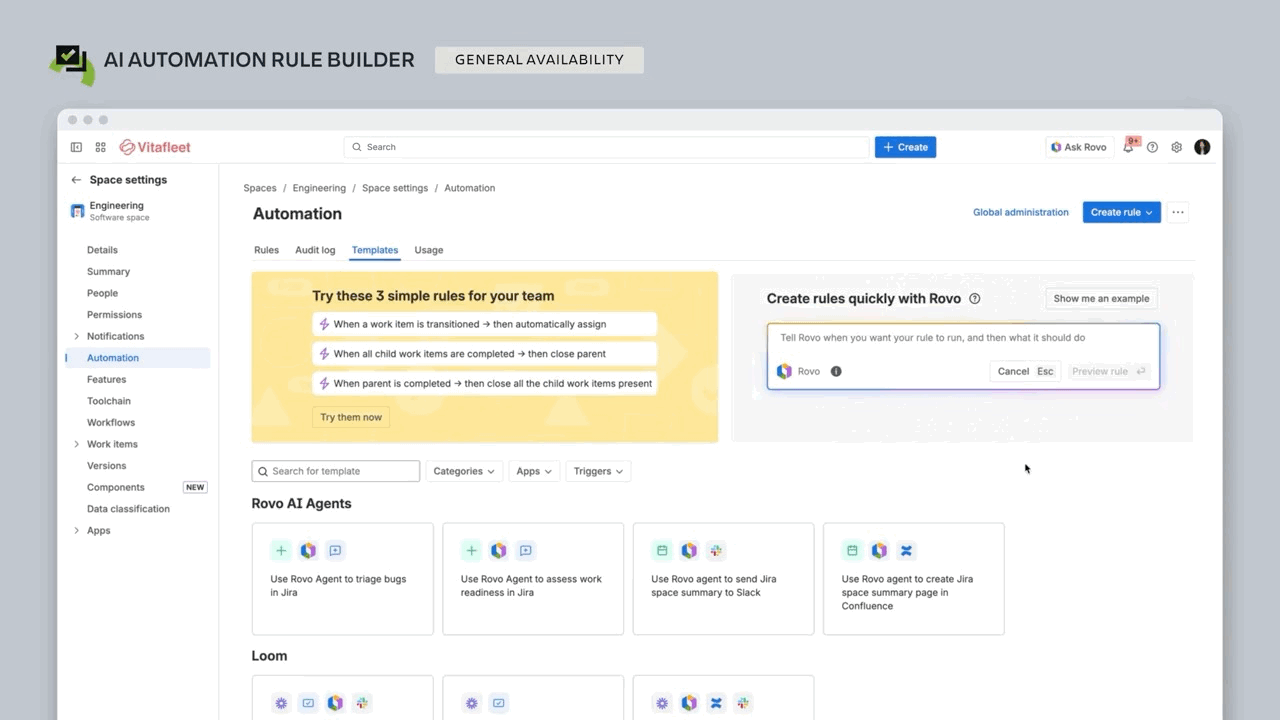Open the notifications bell

coord(1128,147)
